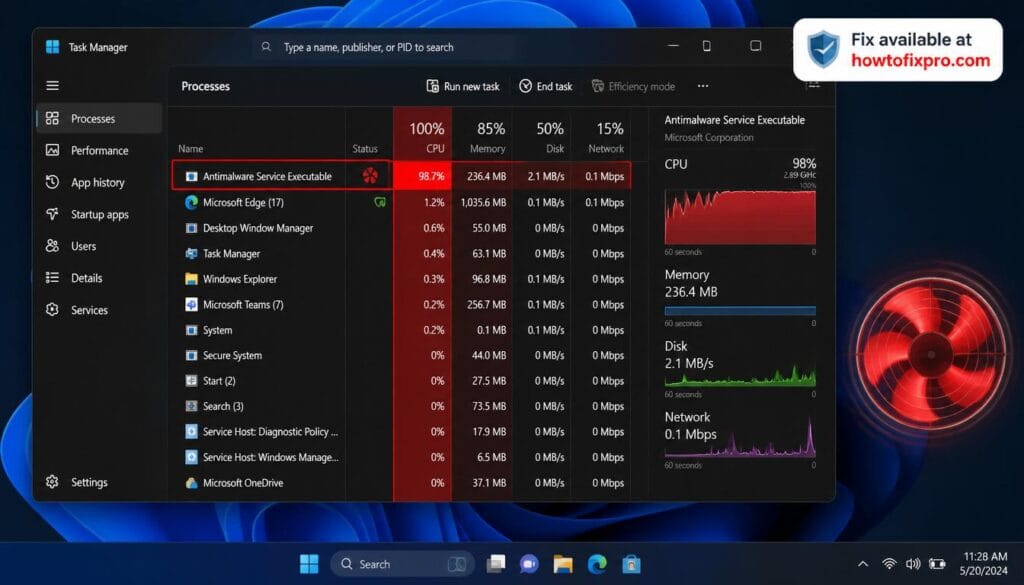Screen dimensions: 1024x585
Task: Open Task View from the taskbar
Action: point(496,564)
